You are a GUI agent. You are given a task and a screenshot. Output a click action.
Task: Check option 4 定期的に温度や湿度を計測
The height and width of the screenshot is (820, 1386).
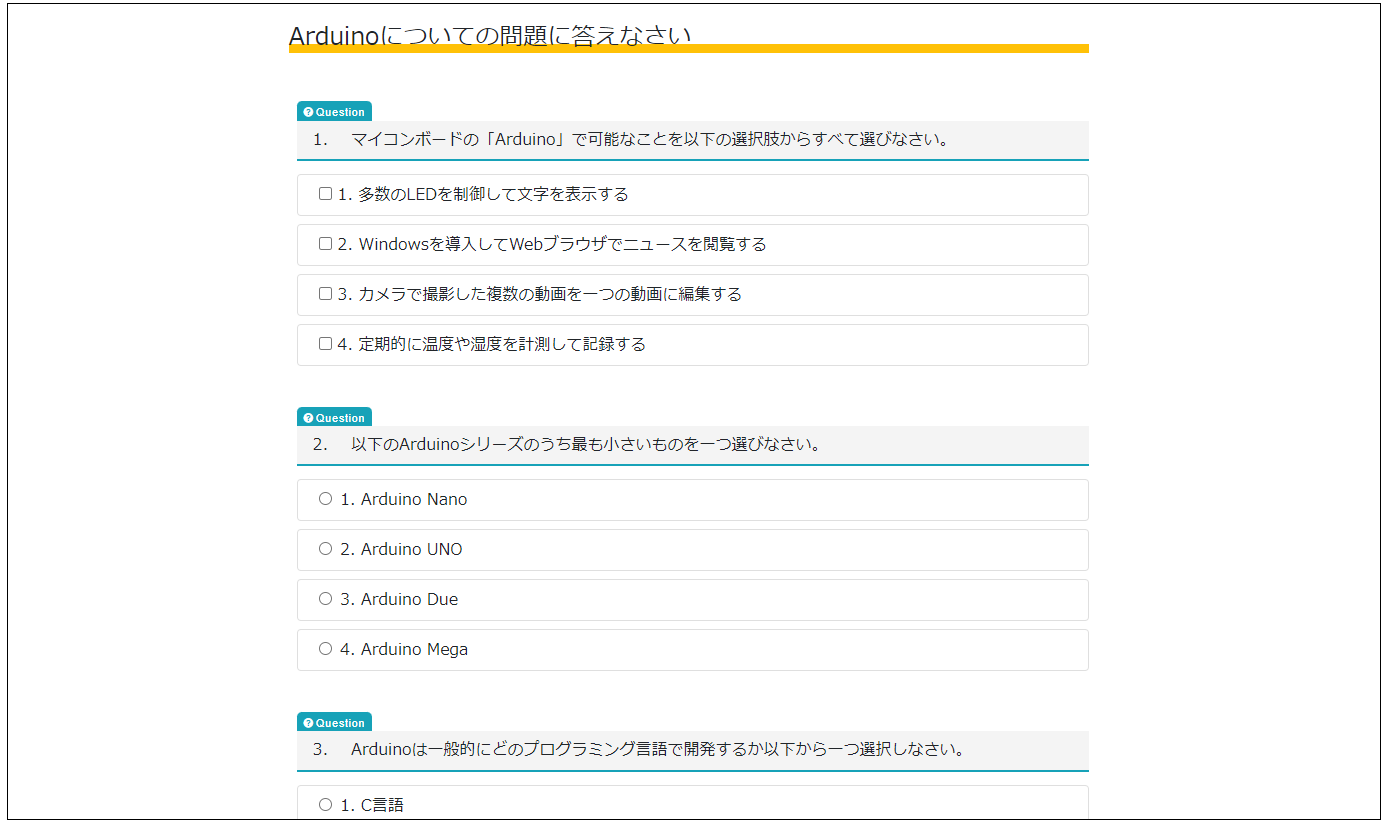(325, 344)
